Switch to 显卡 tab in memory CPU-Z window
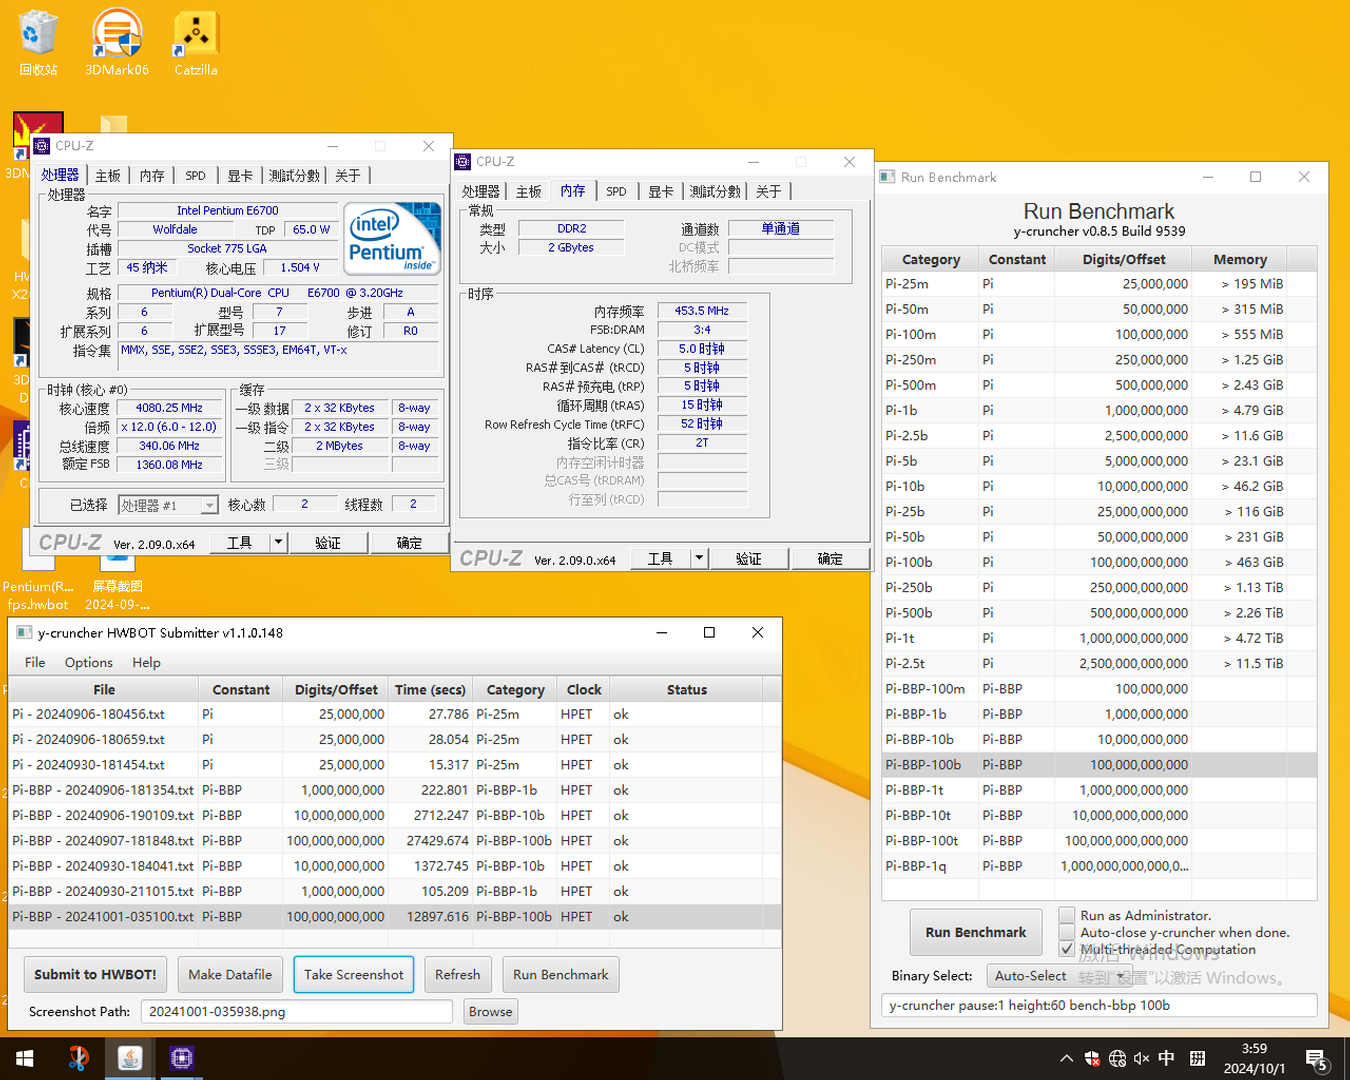 pos(661,192)
